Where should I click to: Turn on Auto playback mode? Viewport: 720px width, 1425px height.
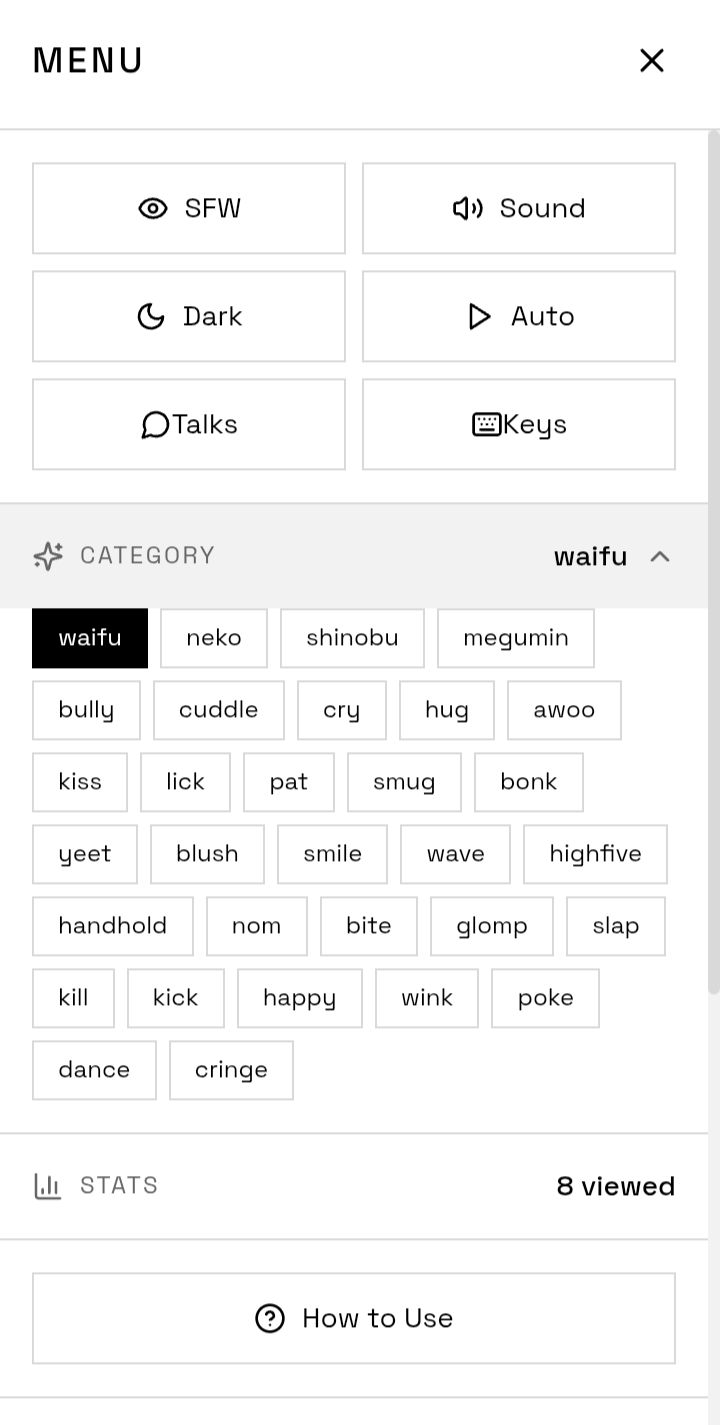(x=519, y=316)
